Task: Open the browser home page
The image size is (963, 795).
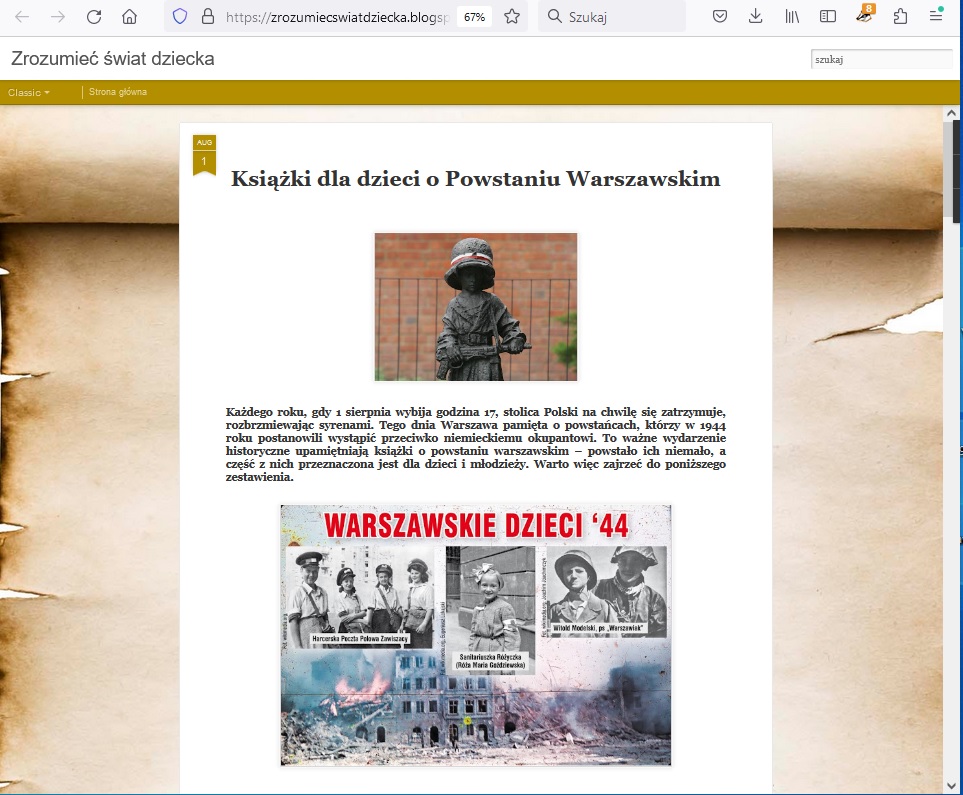Action: (130, 17)
